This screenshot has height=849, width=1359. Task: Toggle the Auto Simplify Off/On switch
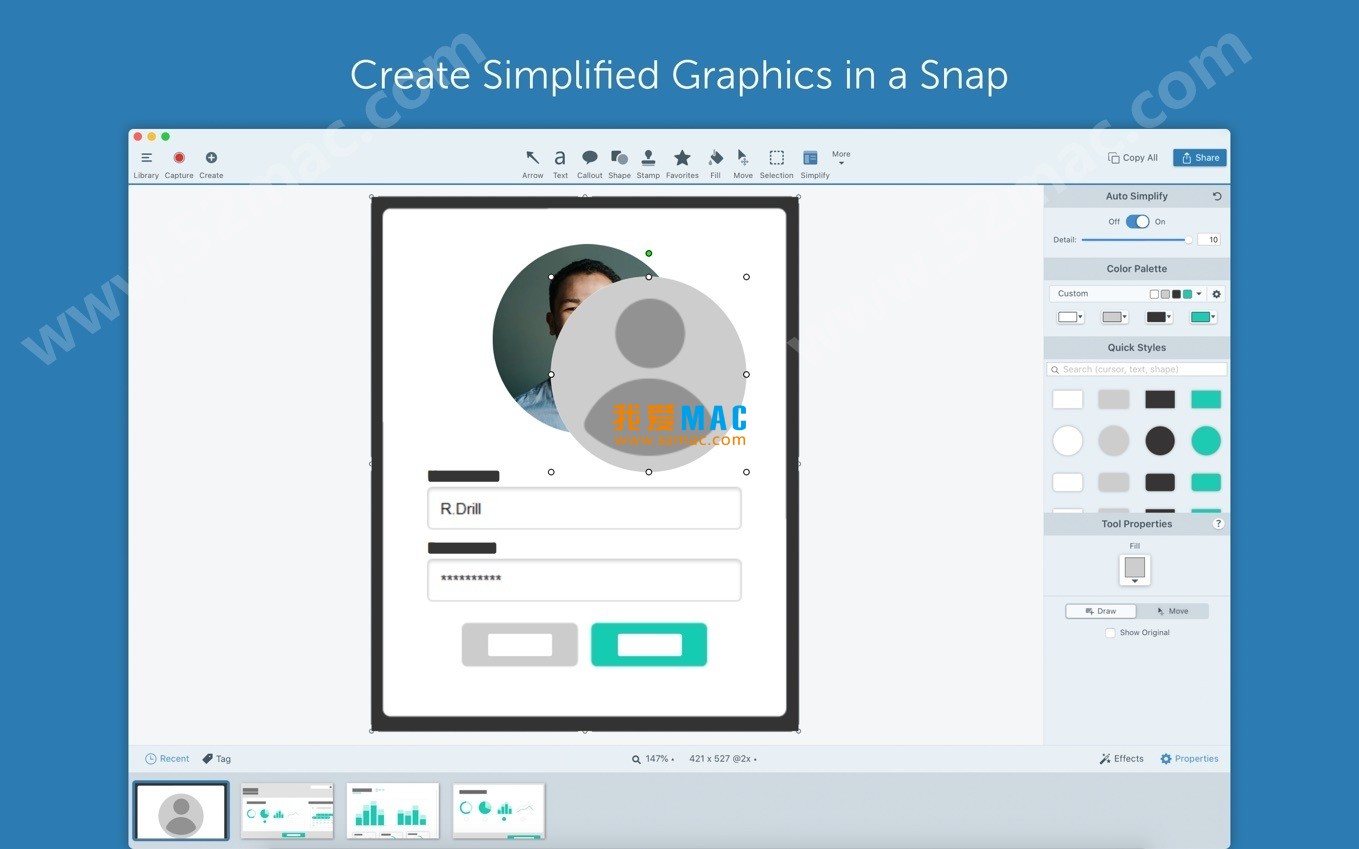pos(1137,222)
